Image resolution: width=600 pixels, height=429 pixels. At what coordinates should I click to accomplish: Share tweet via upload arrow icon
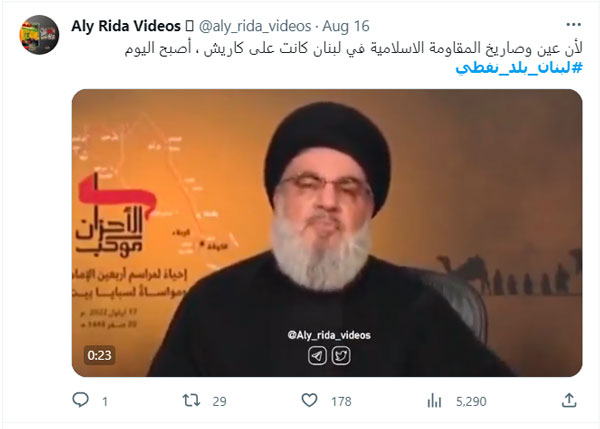pos(569,400)
